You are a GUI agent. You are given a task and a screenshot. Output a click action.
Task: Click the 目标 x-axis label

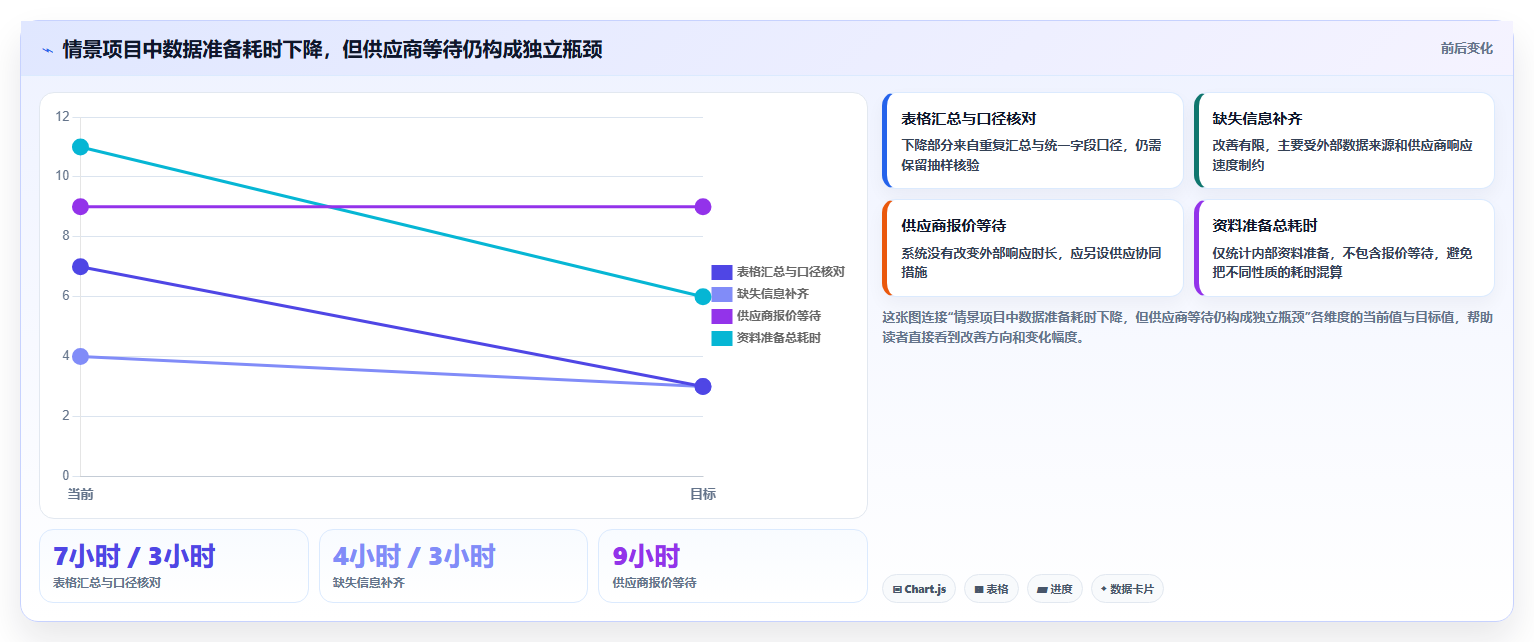pyautogui.click(x=703, y=494)
